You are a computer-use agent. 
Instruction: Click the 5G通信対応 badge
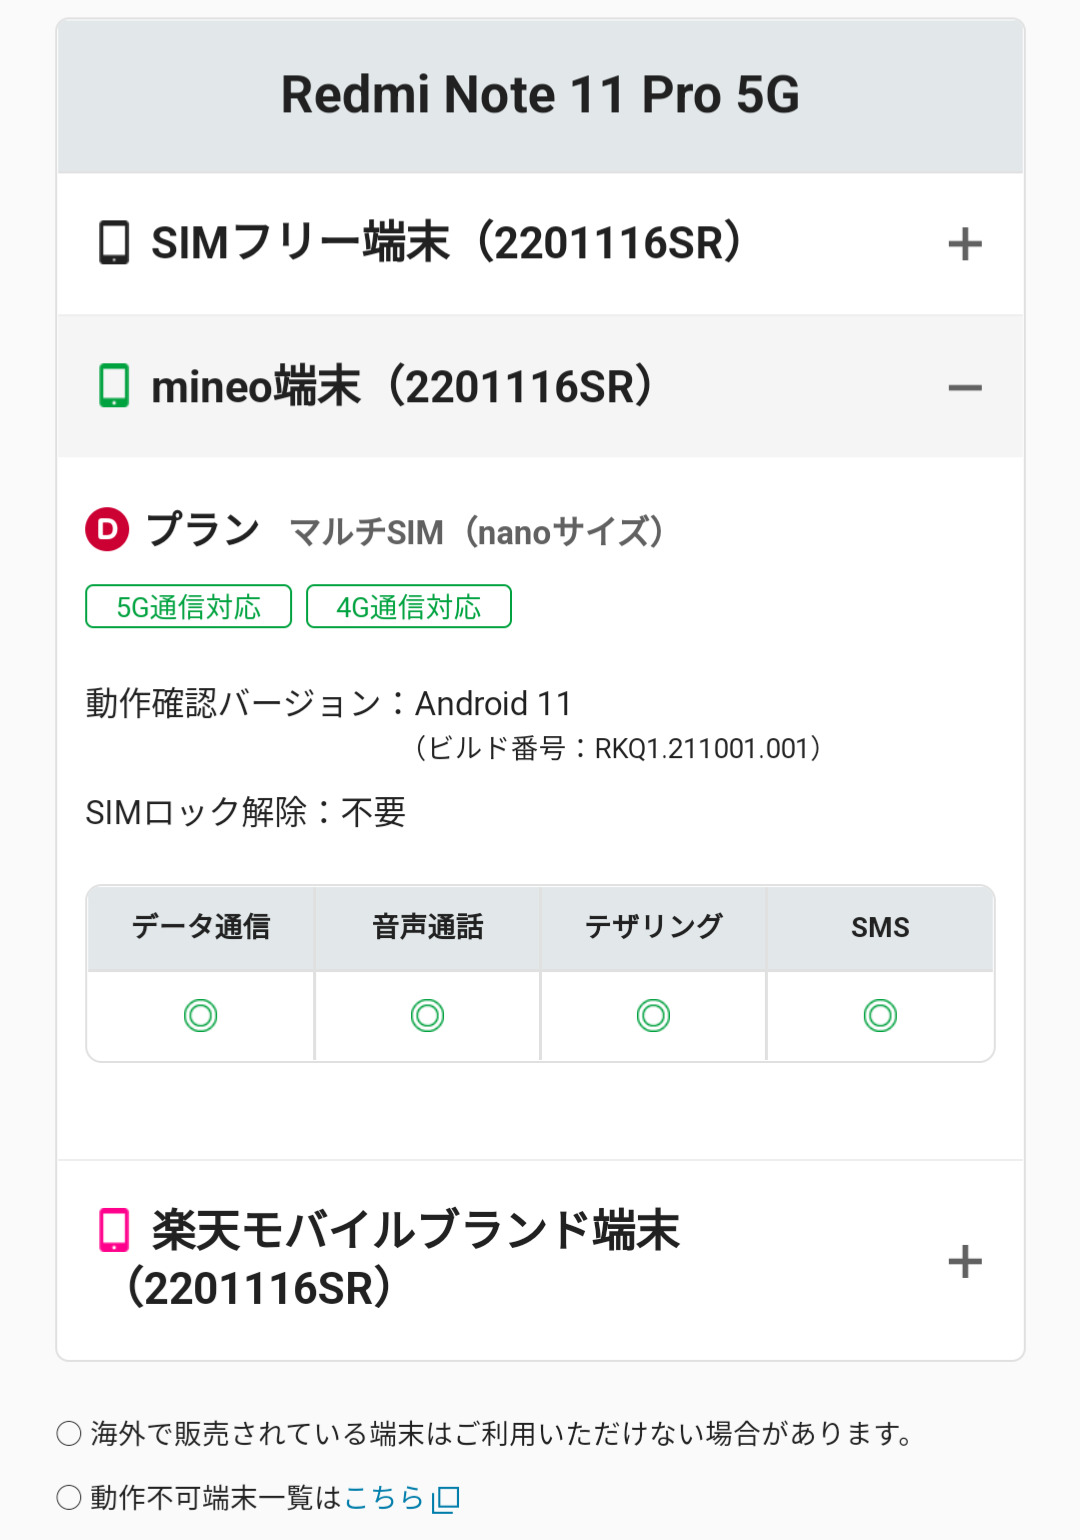189,607
